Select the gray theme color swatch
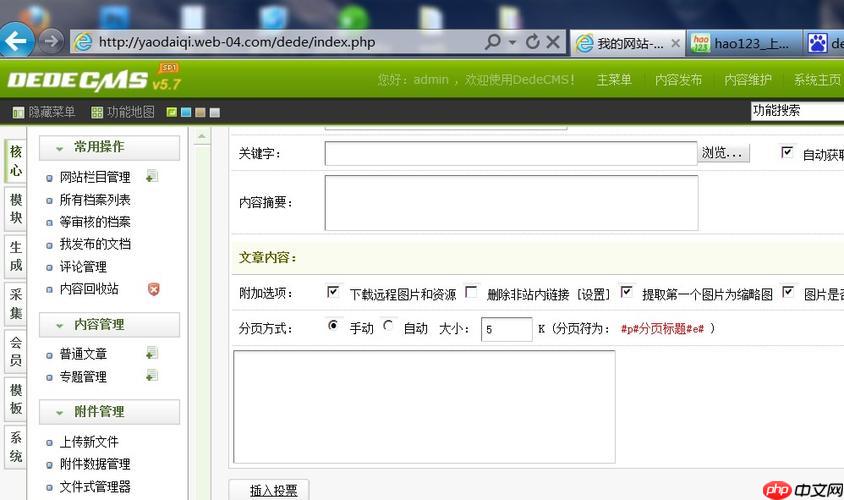 (x=215, y=112)
